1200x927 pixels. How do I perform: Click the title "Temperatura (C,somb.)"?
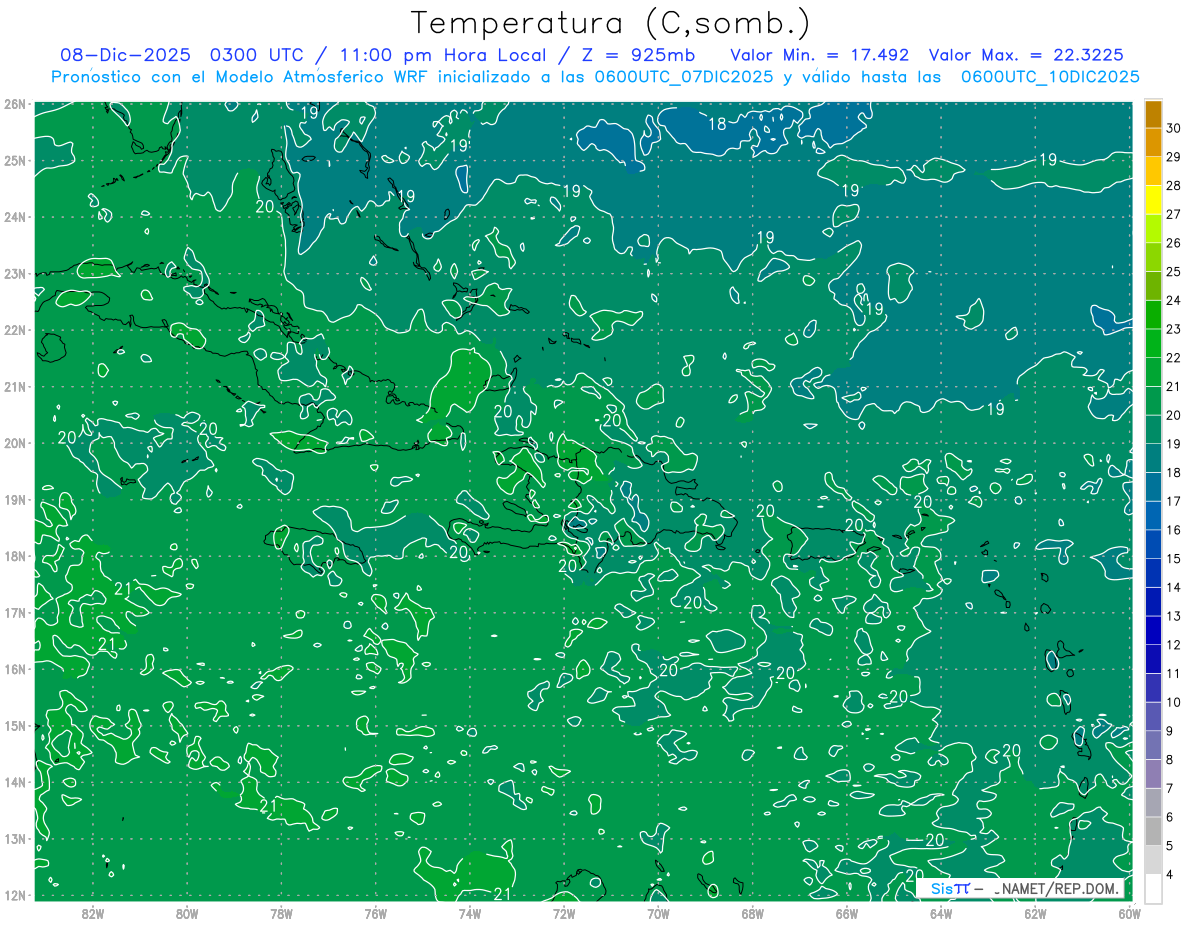click(x=610, y=22)
